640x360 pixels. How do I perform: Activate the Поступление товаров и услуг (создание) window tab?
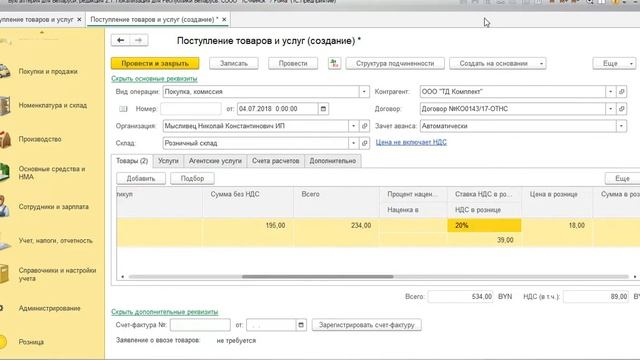pyautogui.click(x=154, y=19)
